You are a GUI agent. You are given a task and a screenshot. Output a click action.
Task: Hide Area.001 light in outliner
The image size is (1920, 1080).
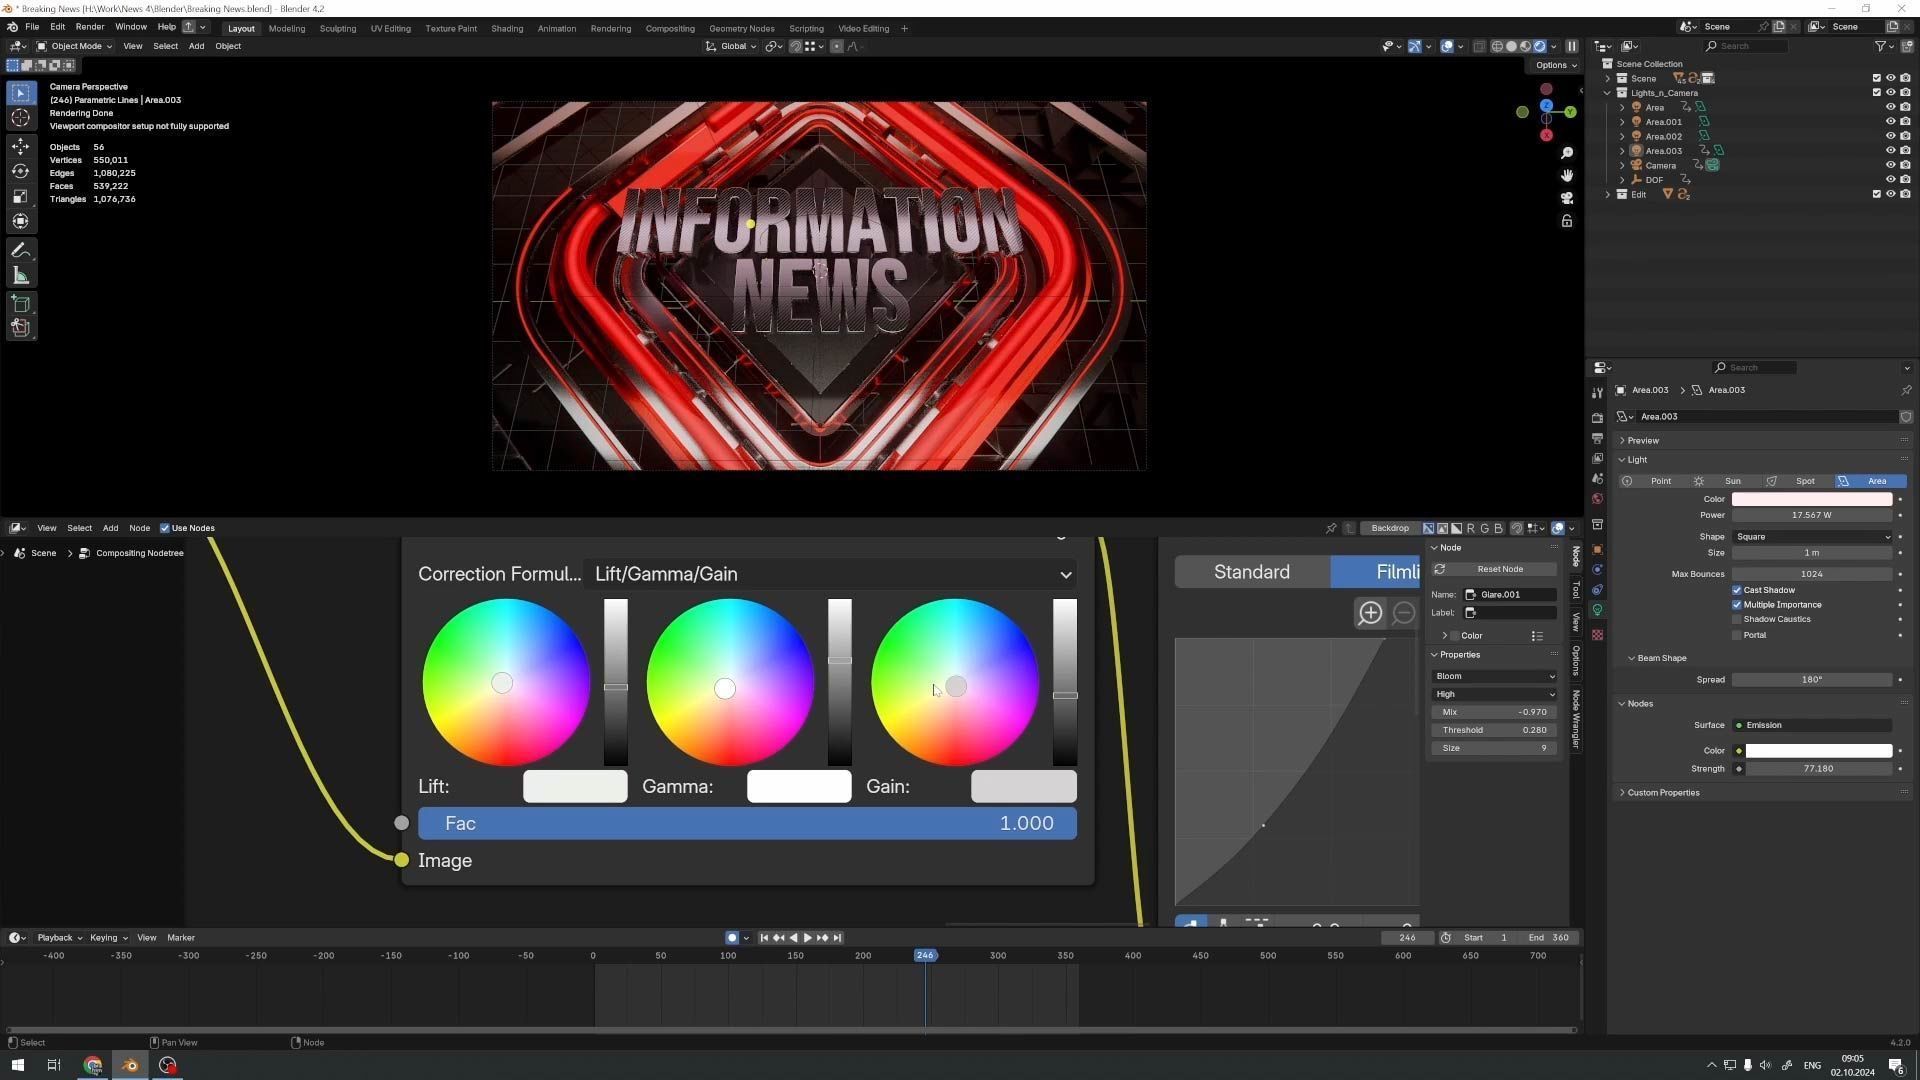pos(1890,122)
